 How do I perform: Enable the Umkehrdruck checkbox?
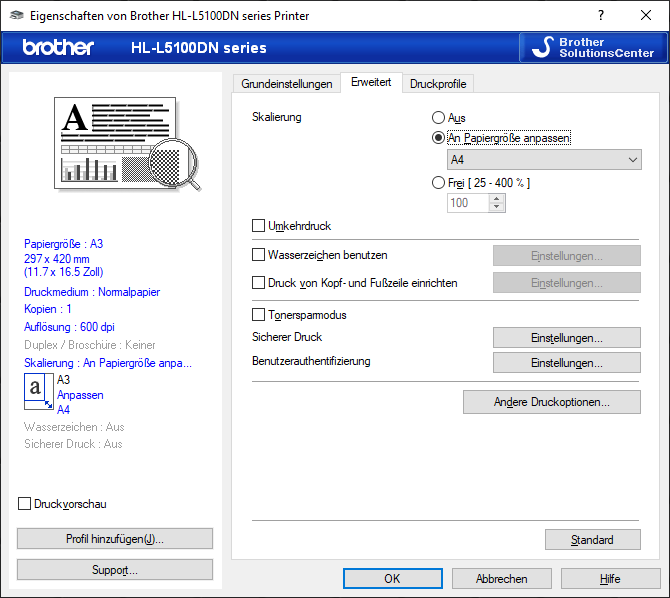click(259, 226)
